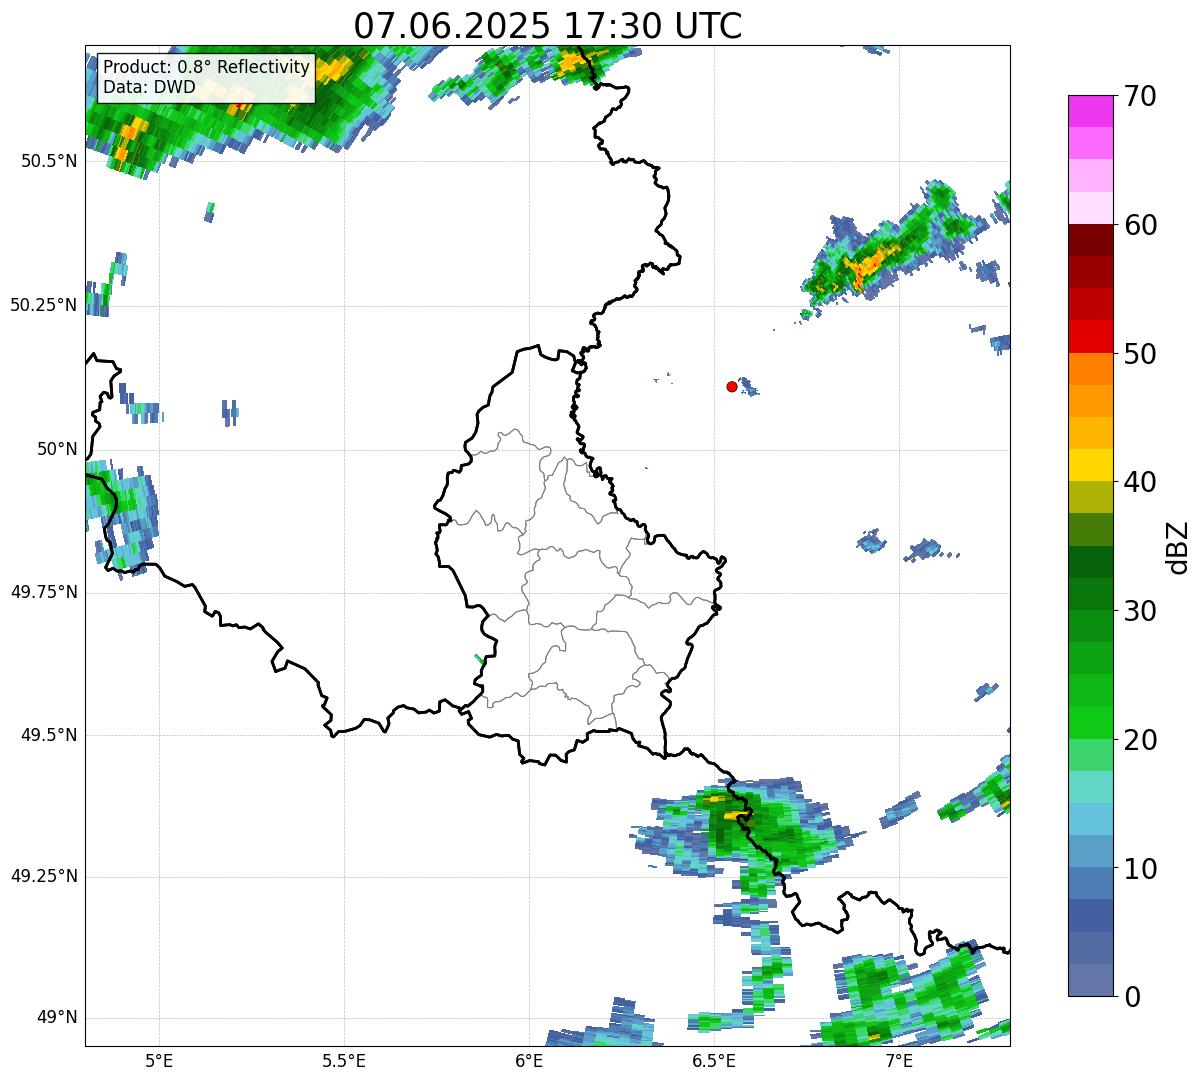Click the dark maroon swatch just below 60 dBZ
Image resolution: width=1202 pixels, height=1081 pixels.
tap(1090, 240)
